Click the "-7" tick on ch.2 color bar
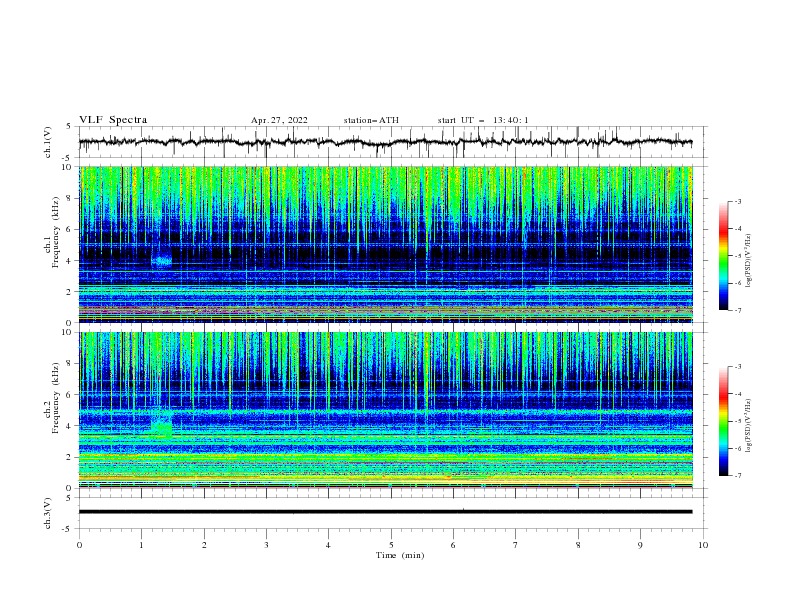 (x=737, y=476)
